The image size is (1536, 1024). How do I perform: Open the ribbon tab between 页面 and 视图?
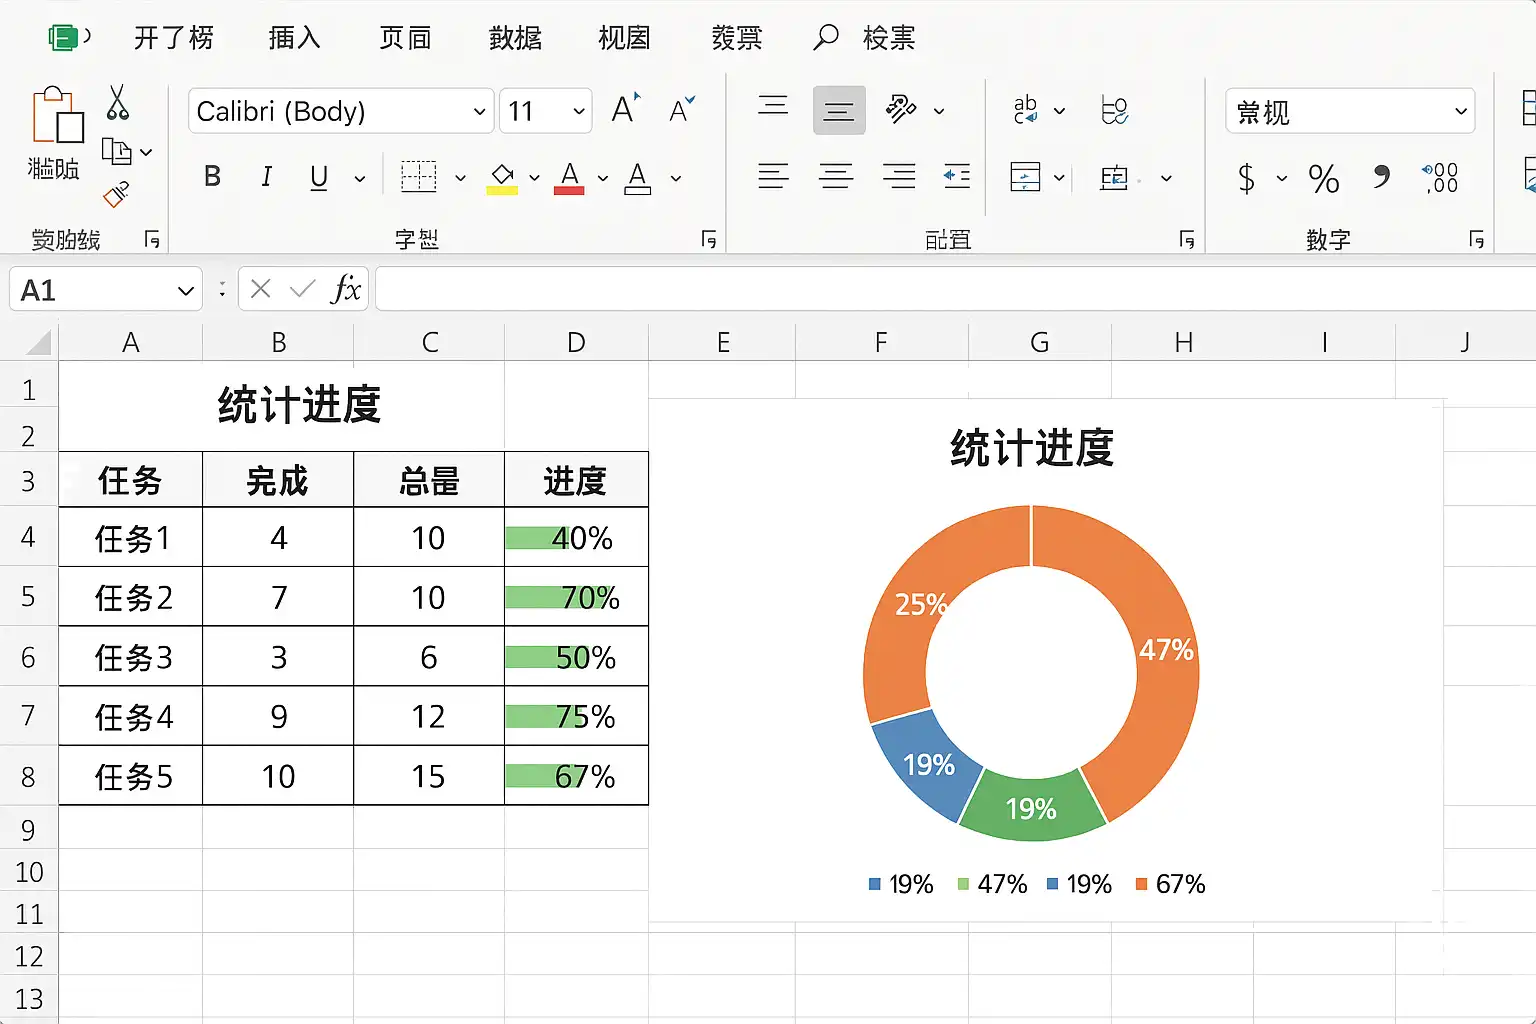[x=515, y=38]
